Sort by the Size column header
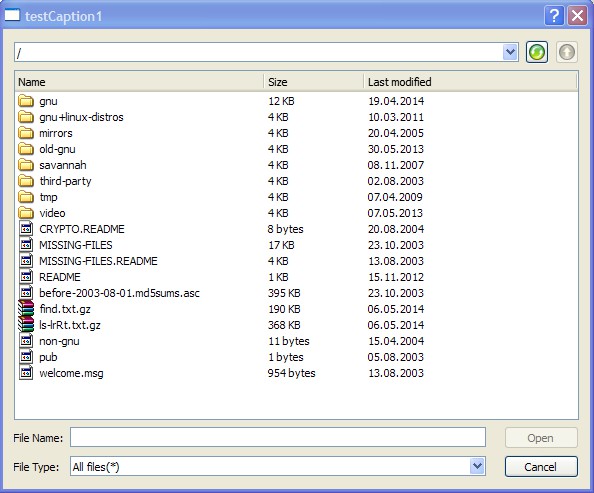 point(314,82)
